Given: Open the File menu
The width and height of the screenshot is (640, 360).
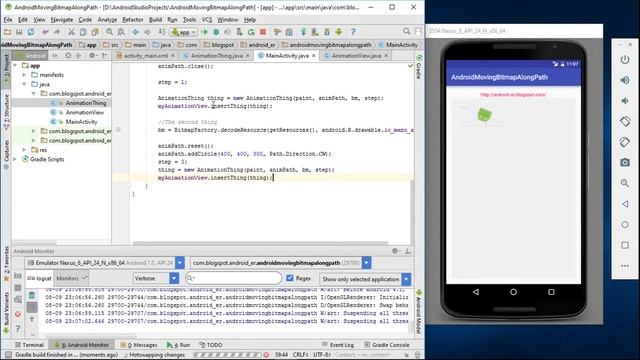Looking at the screenshot, I should pos(8,20).
